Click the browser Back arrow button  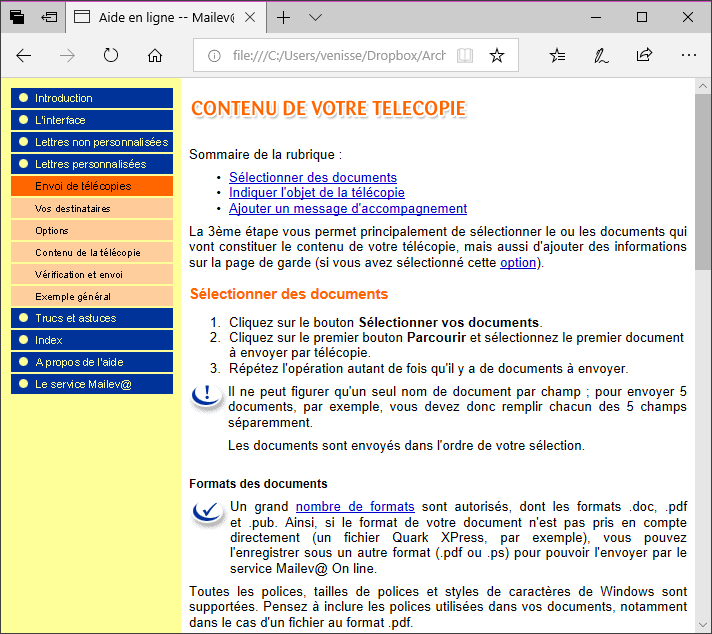click(x=24, y=56)
